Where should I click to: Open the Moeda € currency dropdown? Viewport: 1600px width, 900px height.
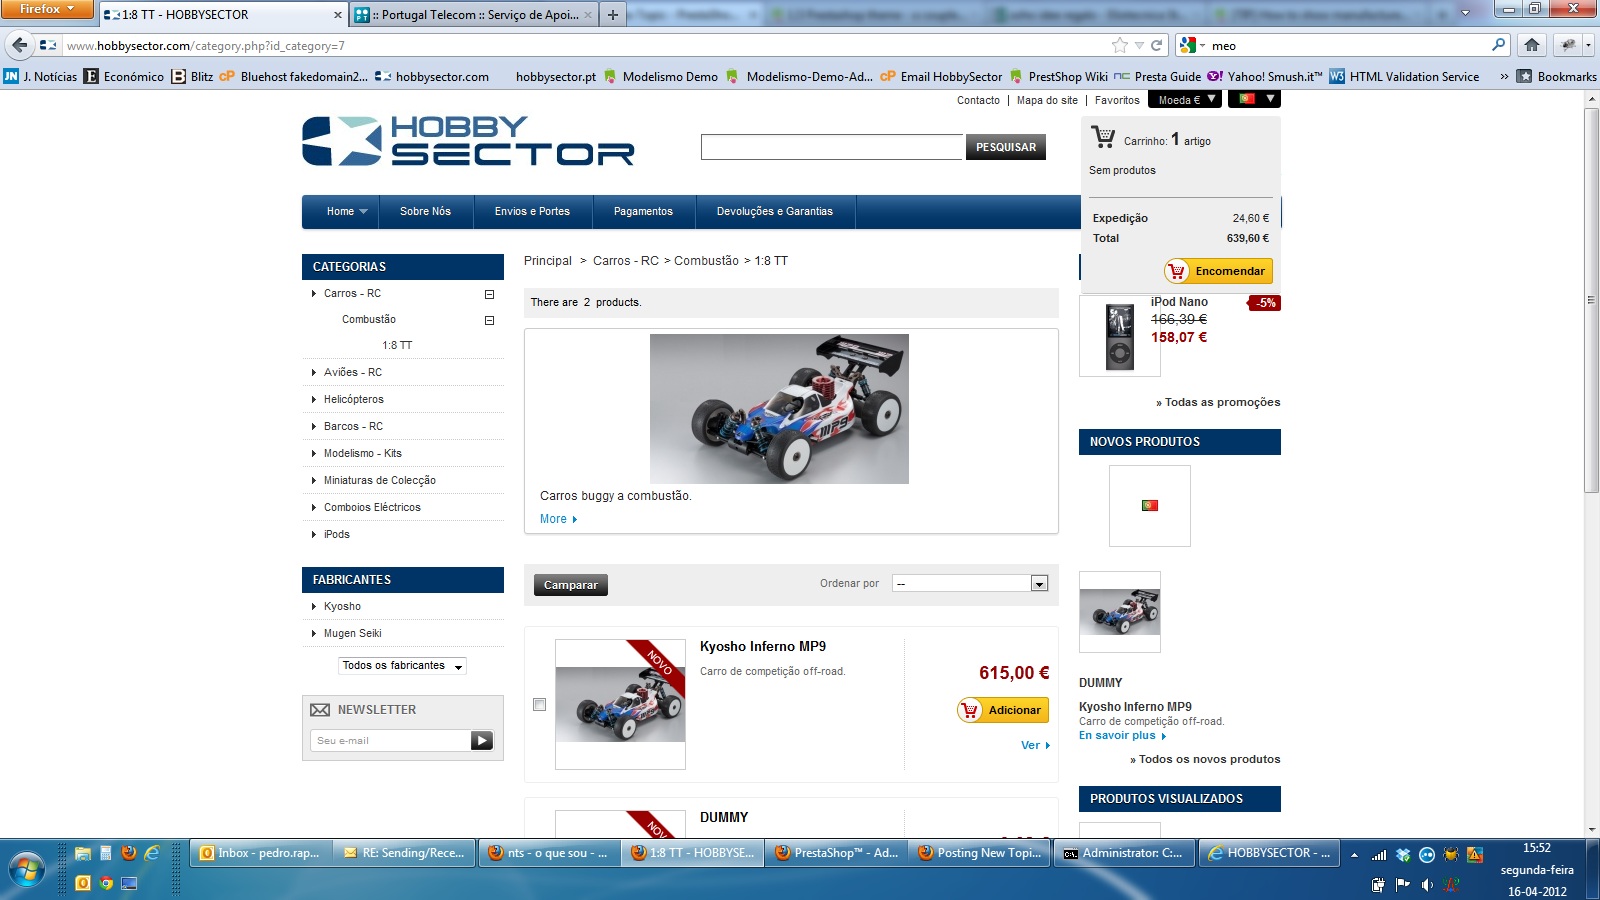click(1186, 99)
